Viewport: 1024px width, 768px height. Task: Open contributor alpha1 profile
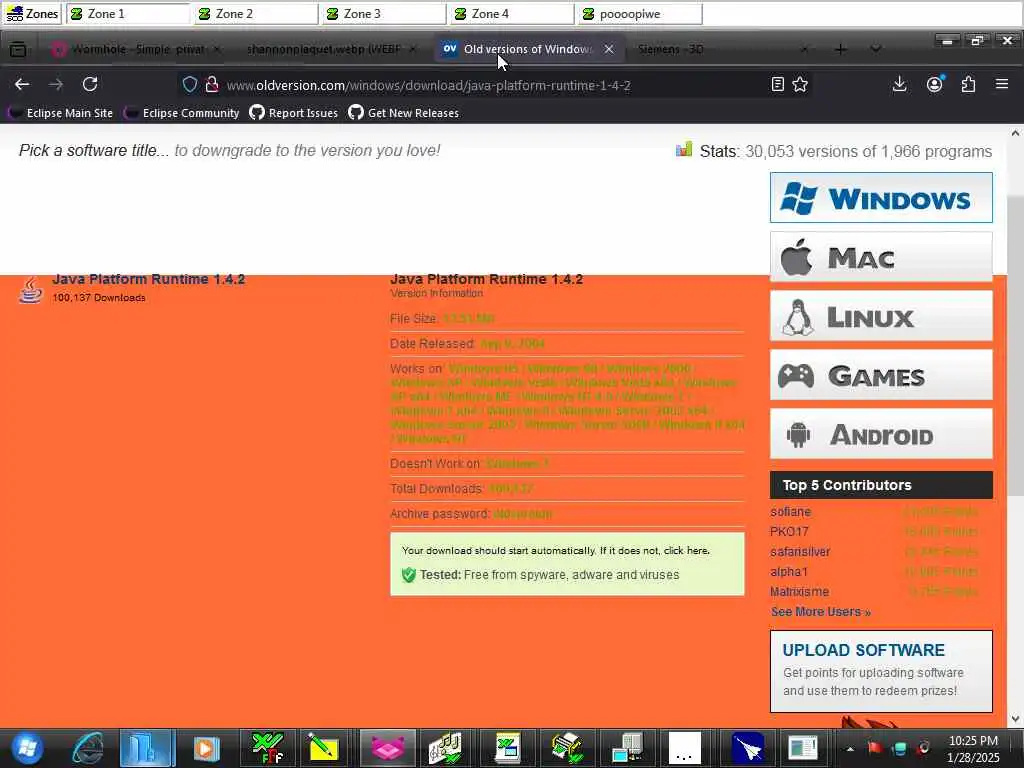pos(789,571)
